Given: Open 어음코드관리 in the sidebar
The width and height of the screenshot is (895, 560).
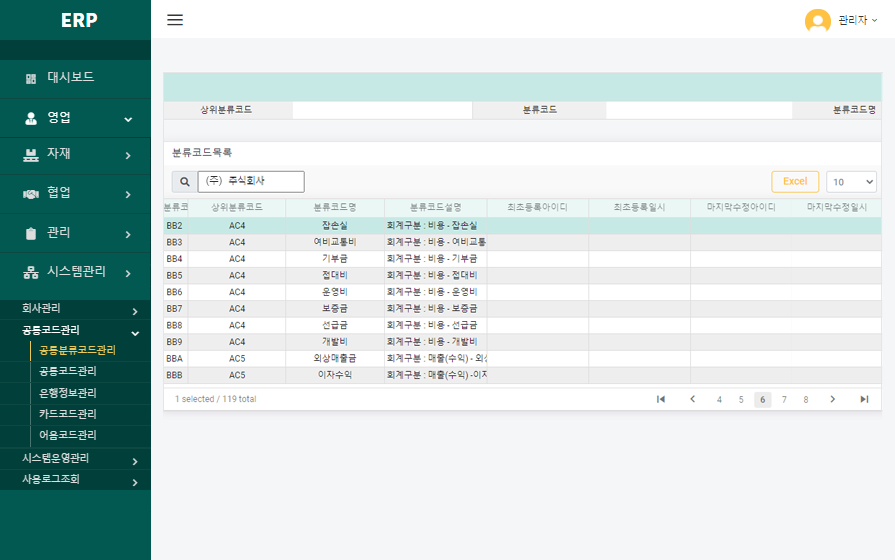Looking at the screenshot, I should [67, 435].
